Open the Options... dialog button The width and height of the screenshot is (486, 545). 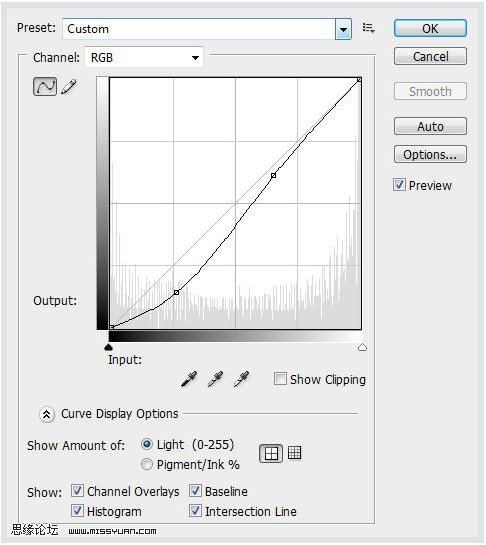tap(430, 154)
